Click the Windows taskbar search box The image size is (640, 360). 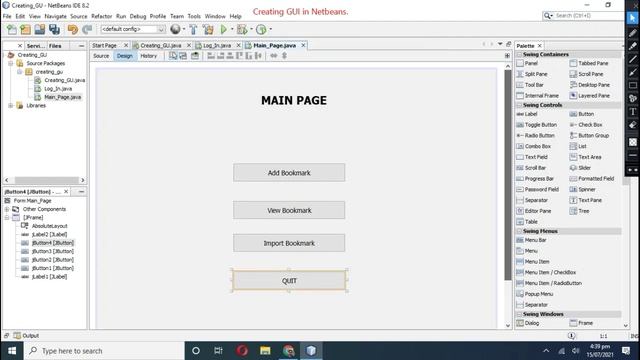(x=104, y=351)
